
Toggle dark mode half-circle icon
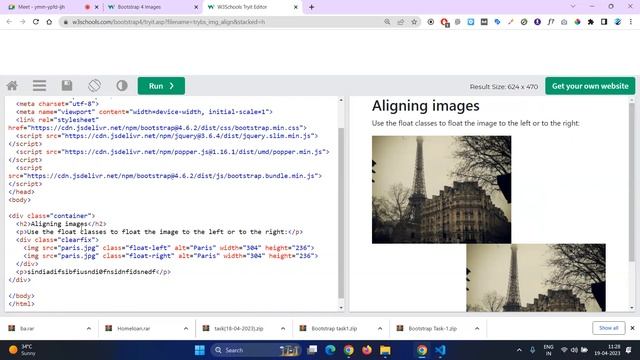pos(122,86)
